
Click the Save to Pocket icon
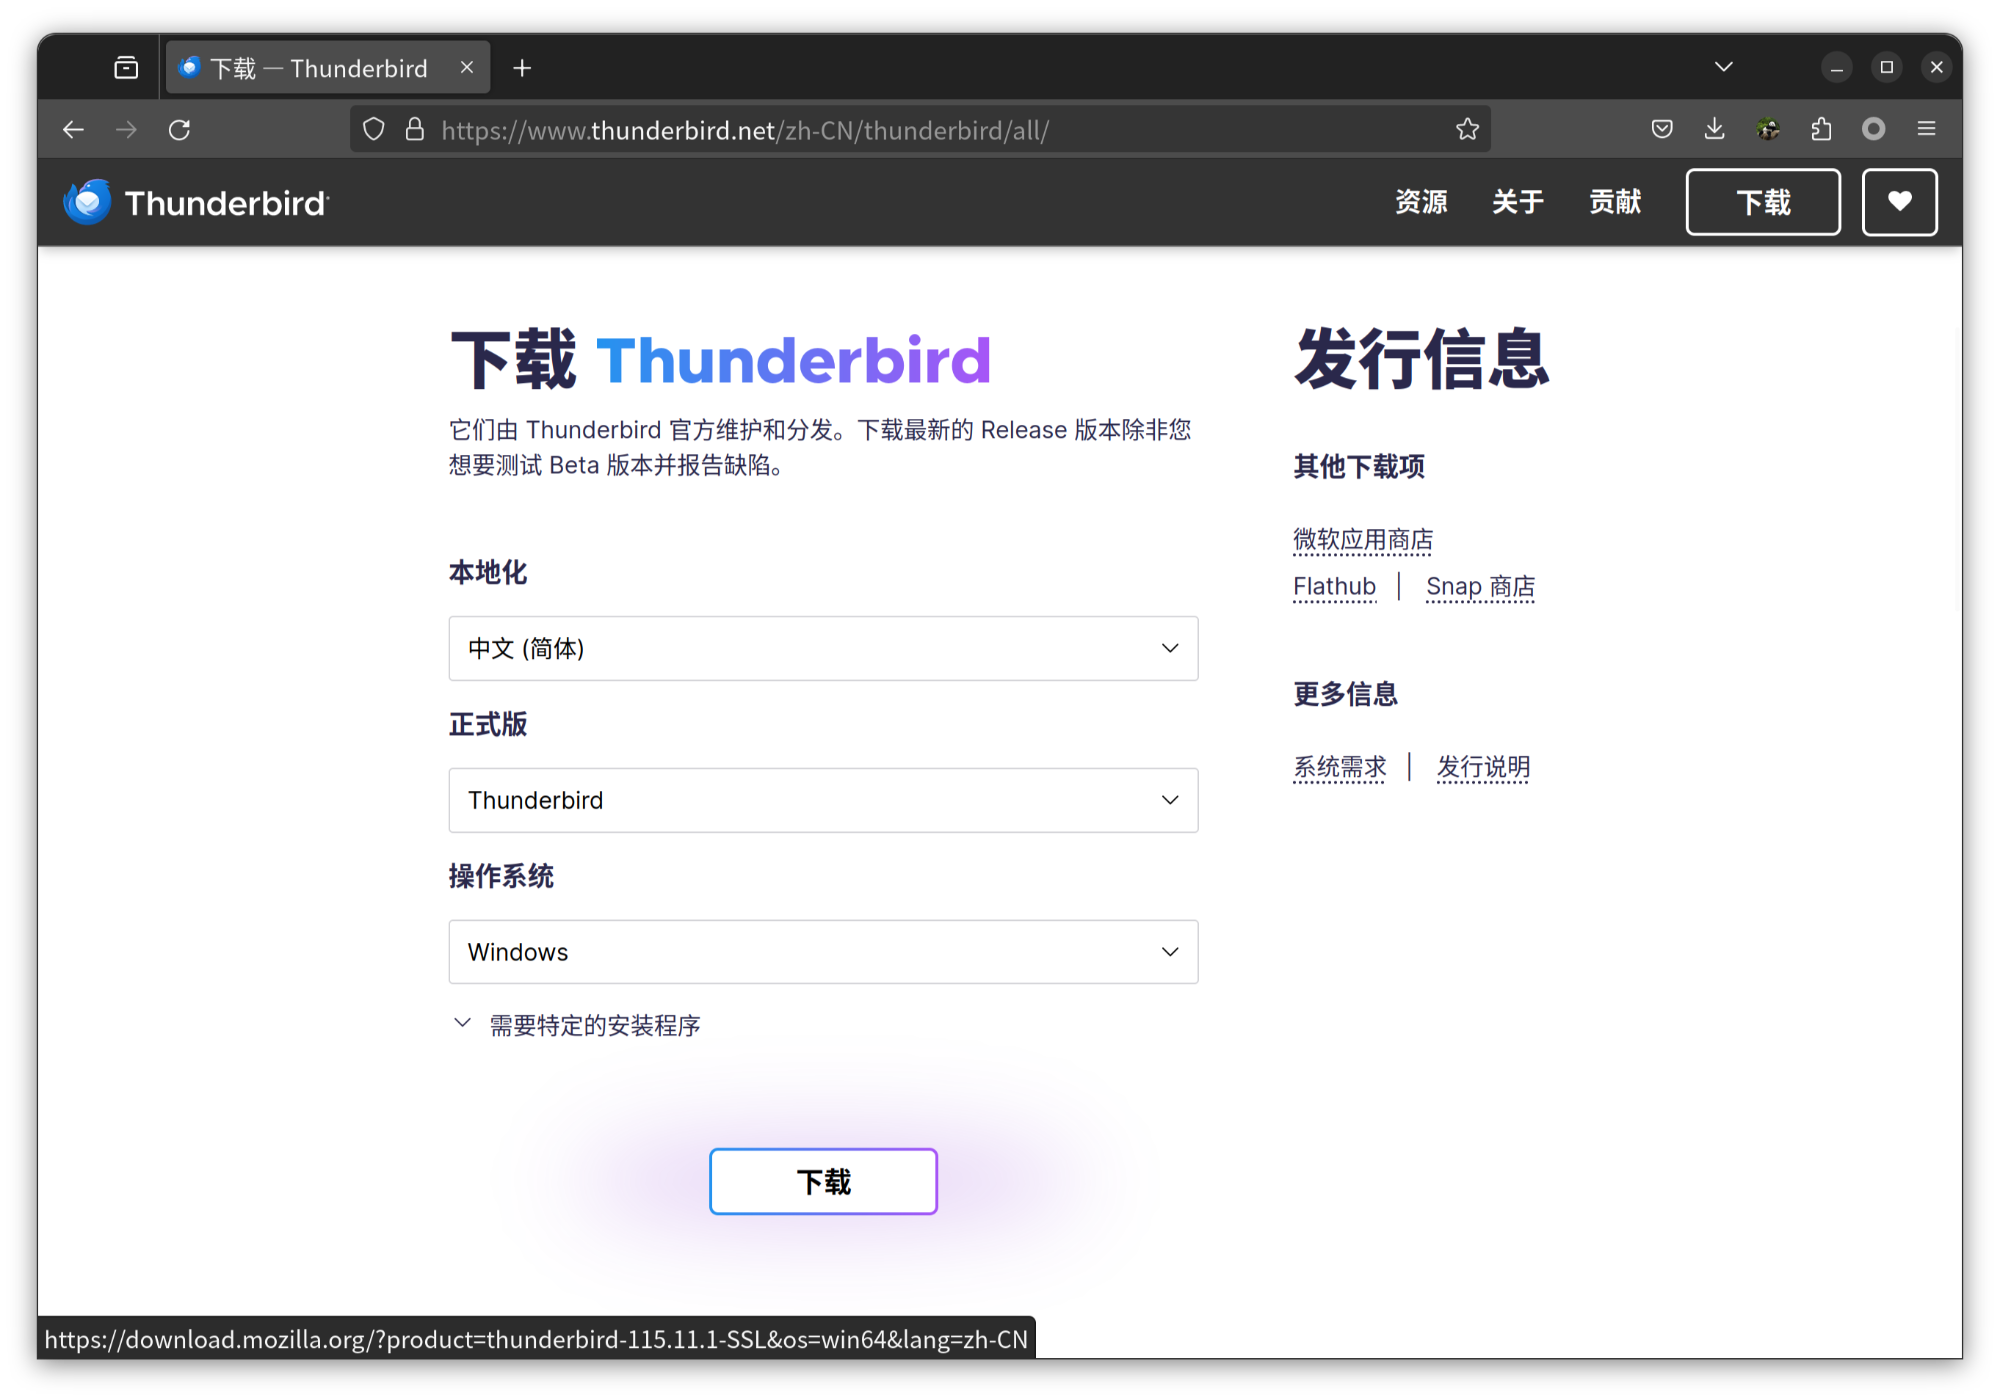[x=1662, y=129]
